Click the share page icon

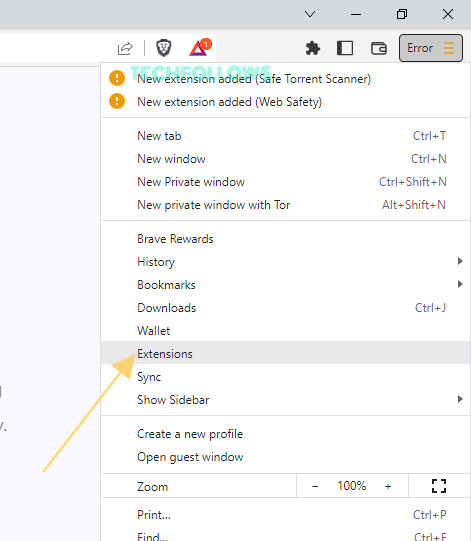click(x=125, y=48)
